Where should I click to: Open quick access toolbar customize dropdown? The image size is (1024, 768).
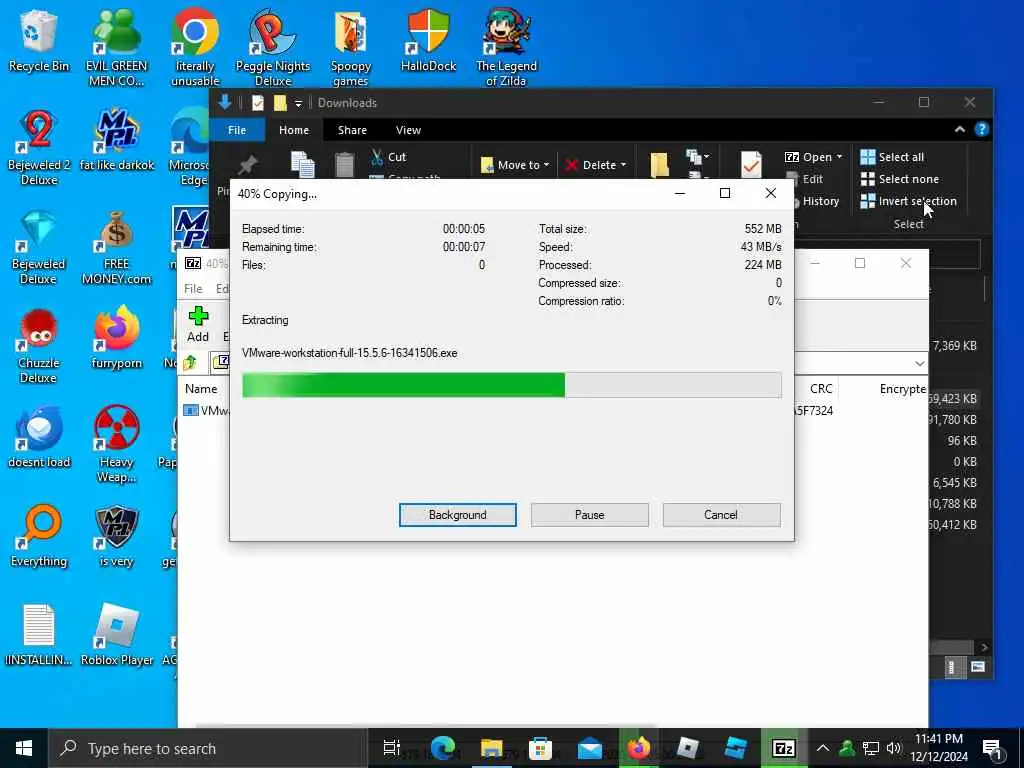tap(298, 103)
